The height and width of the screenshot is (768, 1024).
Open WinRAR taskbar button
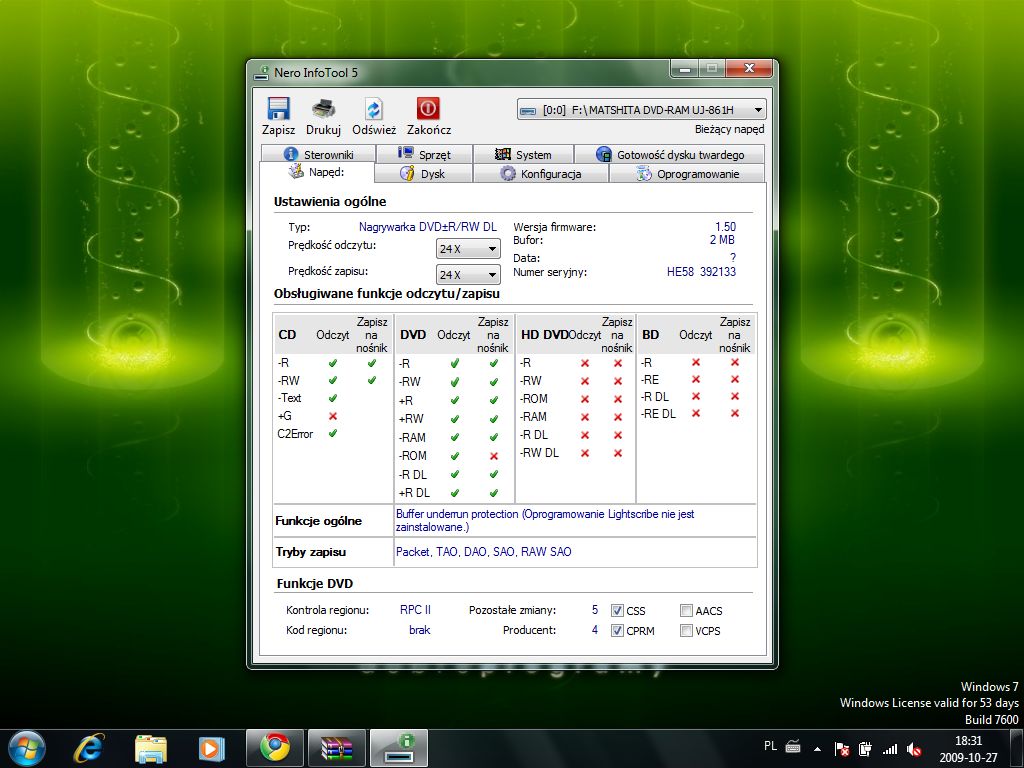pyautogui.click(x=336, y=748)
